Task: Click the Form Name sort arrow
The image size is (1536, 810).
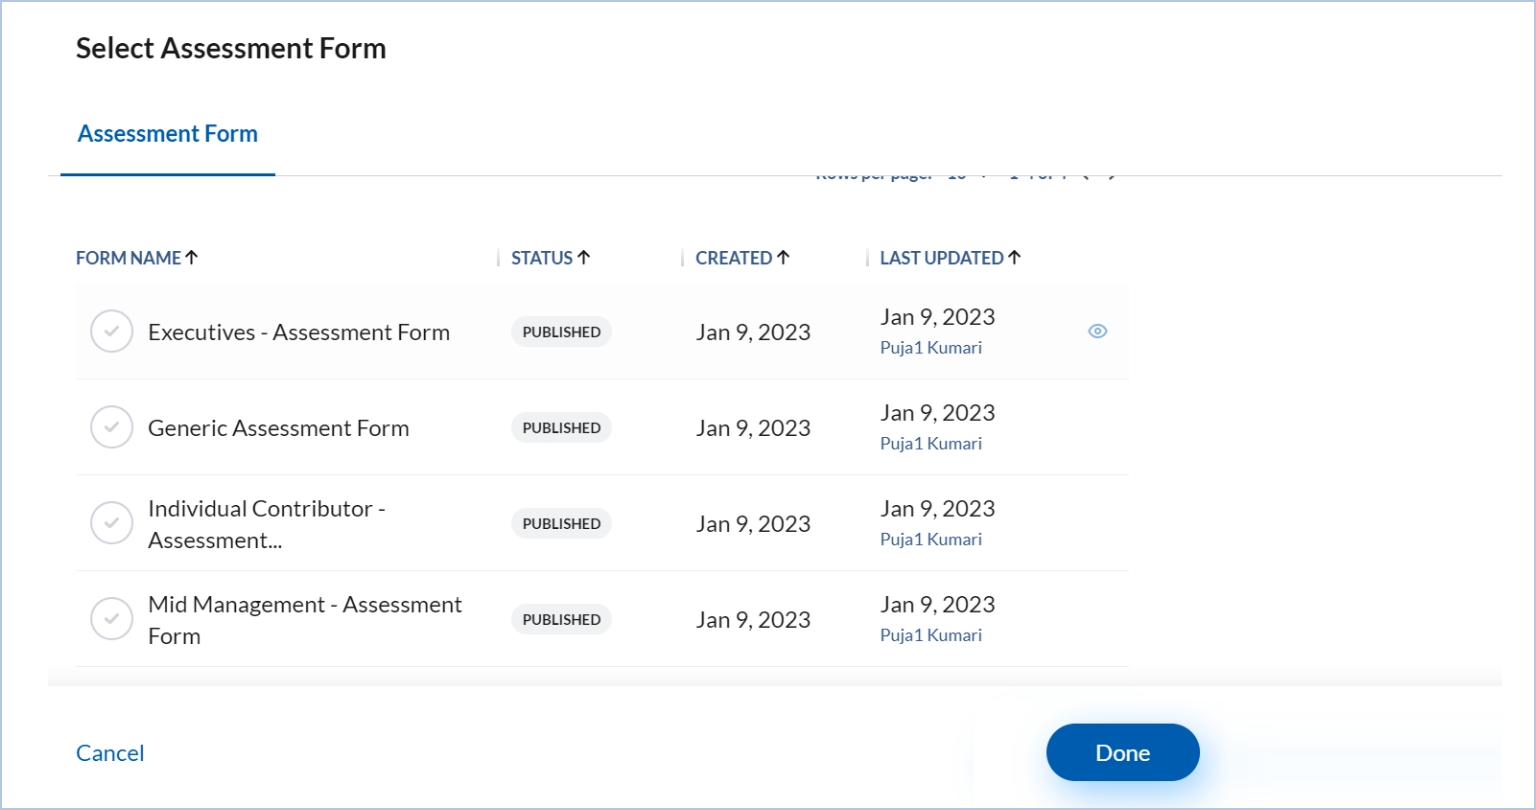Action: coord(192,258)
